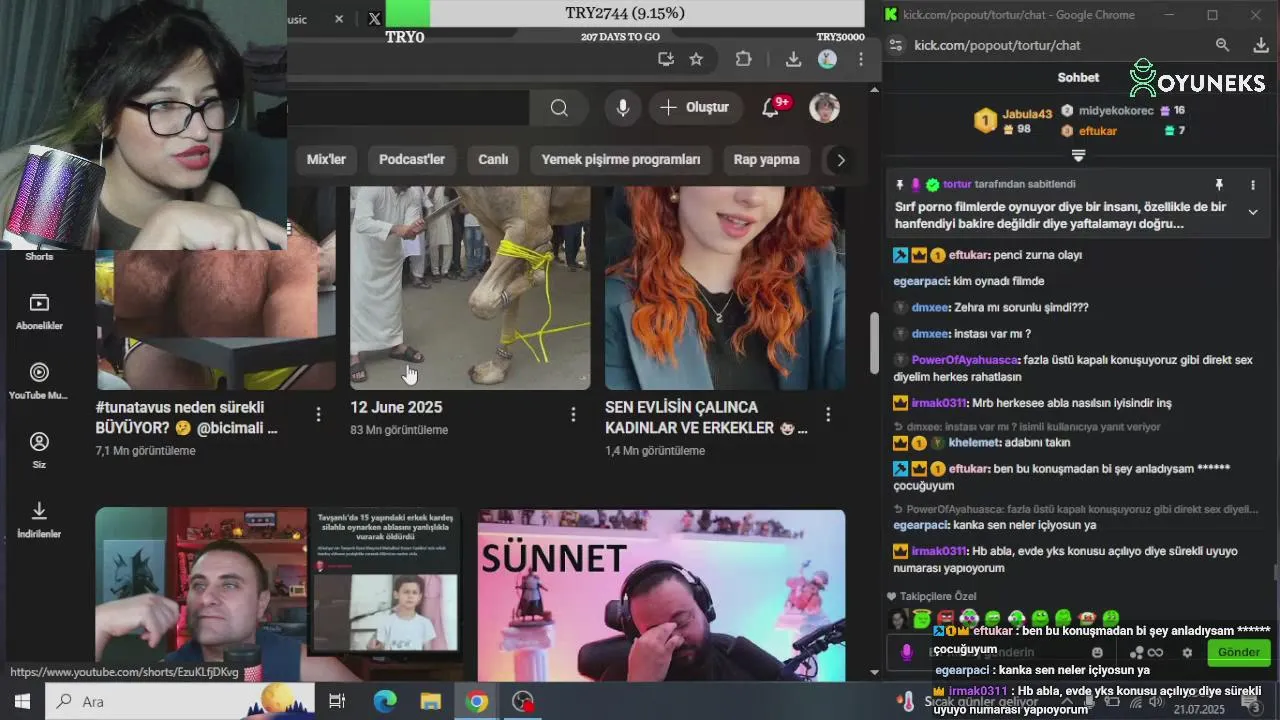Close the browser tab ending in 'usic'
The width and height of the screenshot is (1280, 720).
[x=339, y=19]
